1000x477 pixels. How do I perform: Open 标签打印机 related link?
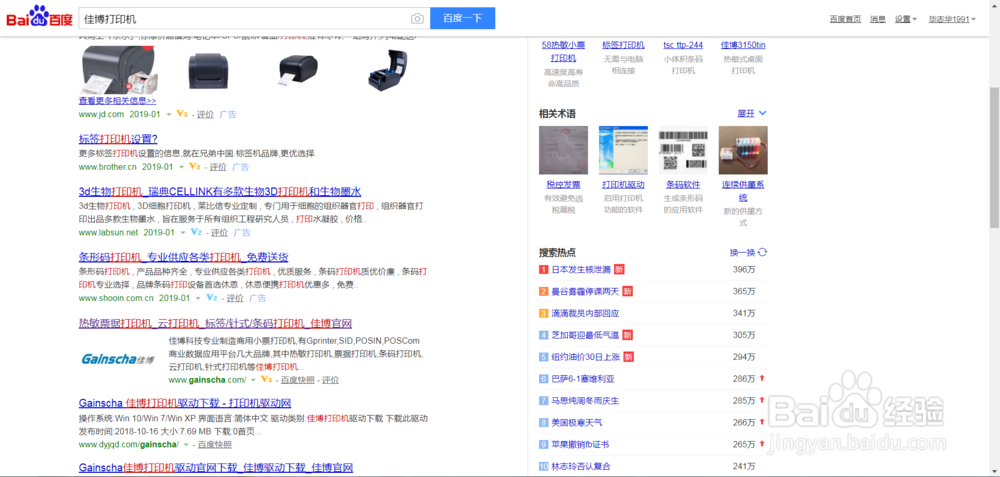pos(623,45)
